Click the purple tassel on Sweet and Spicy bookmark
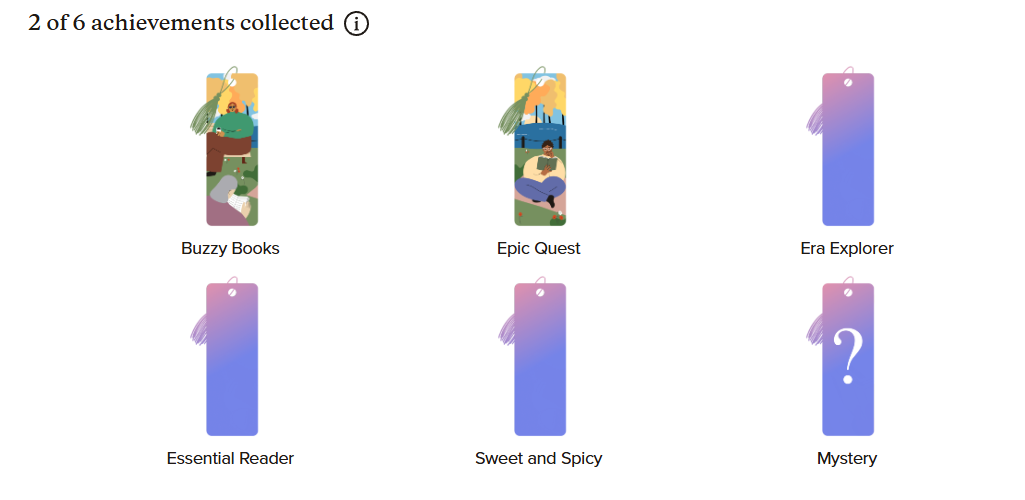 (507, 330)
